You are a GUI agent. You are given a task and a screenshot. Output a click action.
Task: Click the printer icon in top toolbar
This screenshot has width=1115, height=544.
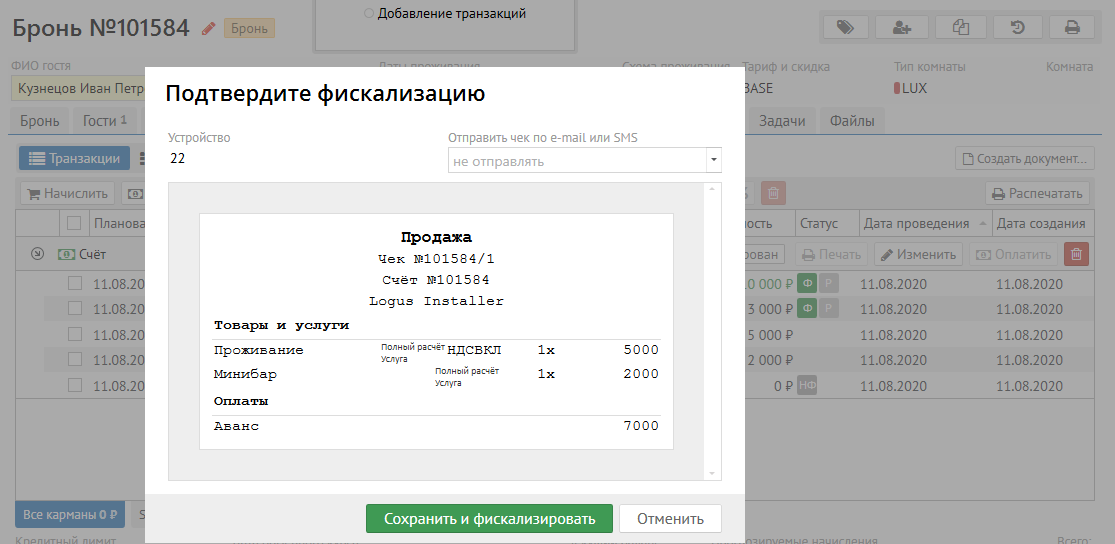[1072, 27]
